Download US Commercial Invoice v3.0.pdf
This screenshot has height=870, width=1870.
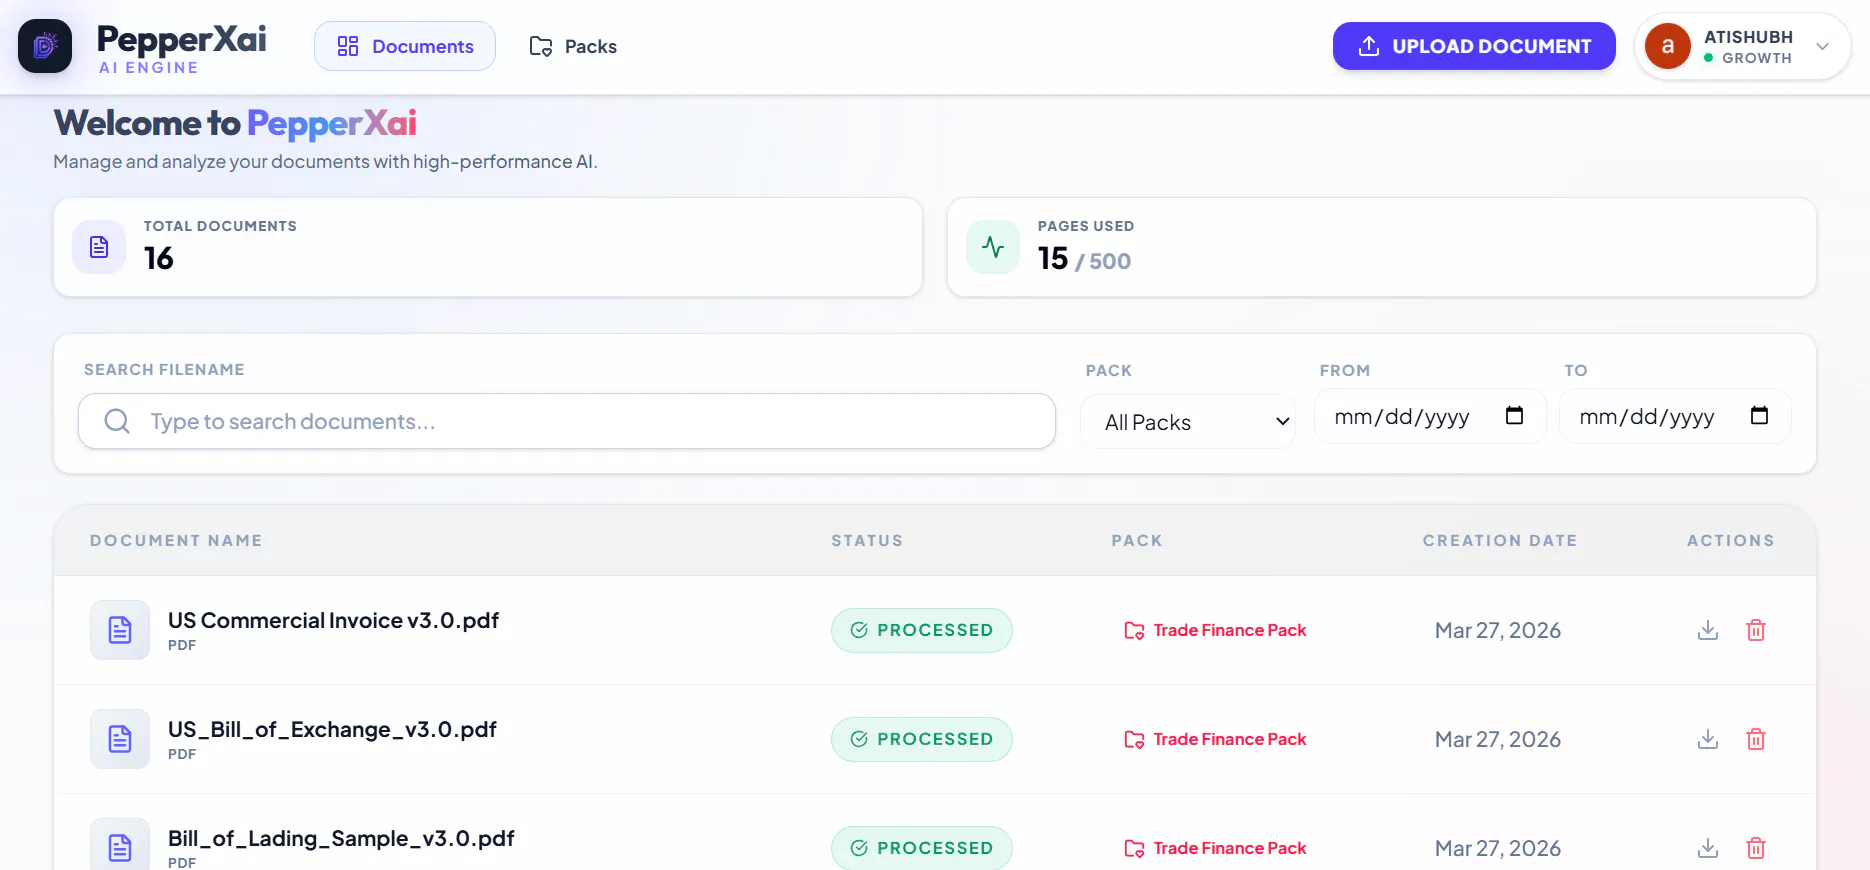tap(1708, 630)
